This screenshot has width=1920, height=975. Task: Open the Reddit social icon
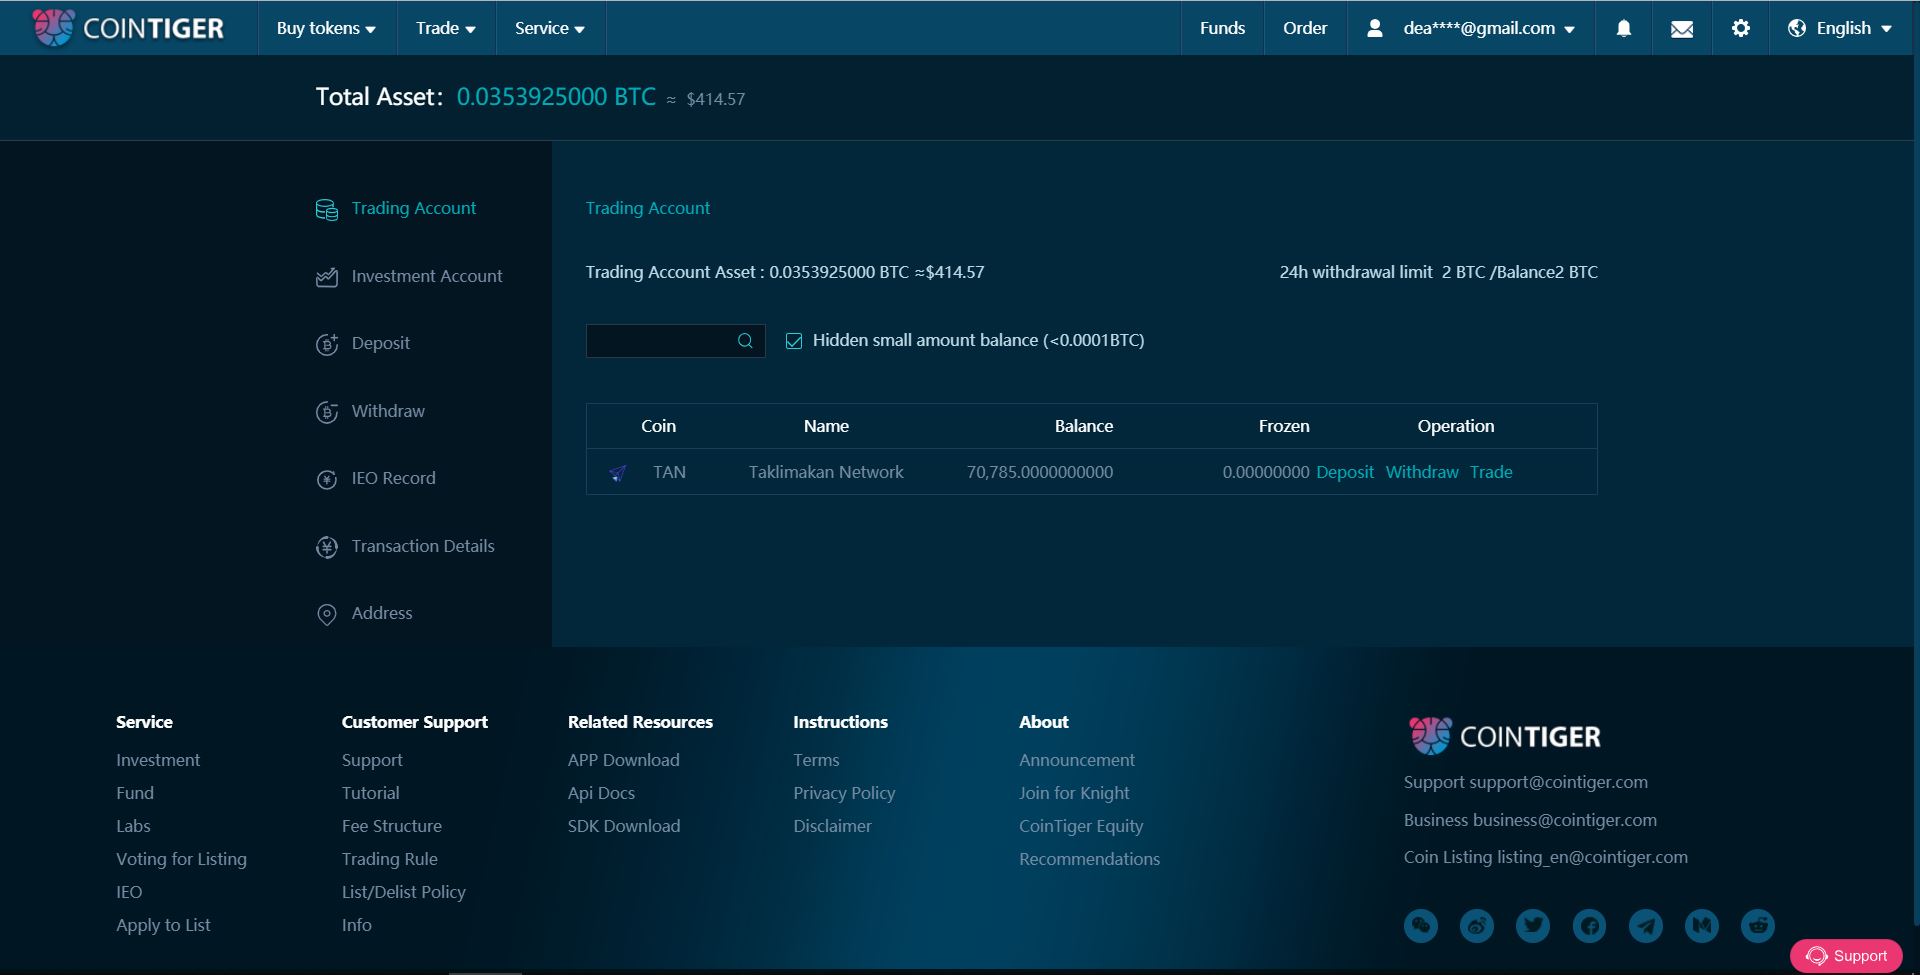(1758, 926)
